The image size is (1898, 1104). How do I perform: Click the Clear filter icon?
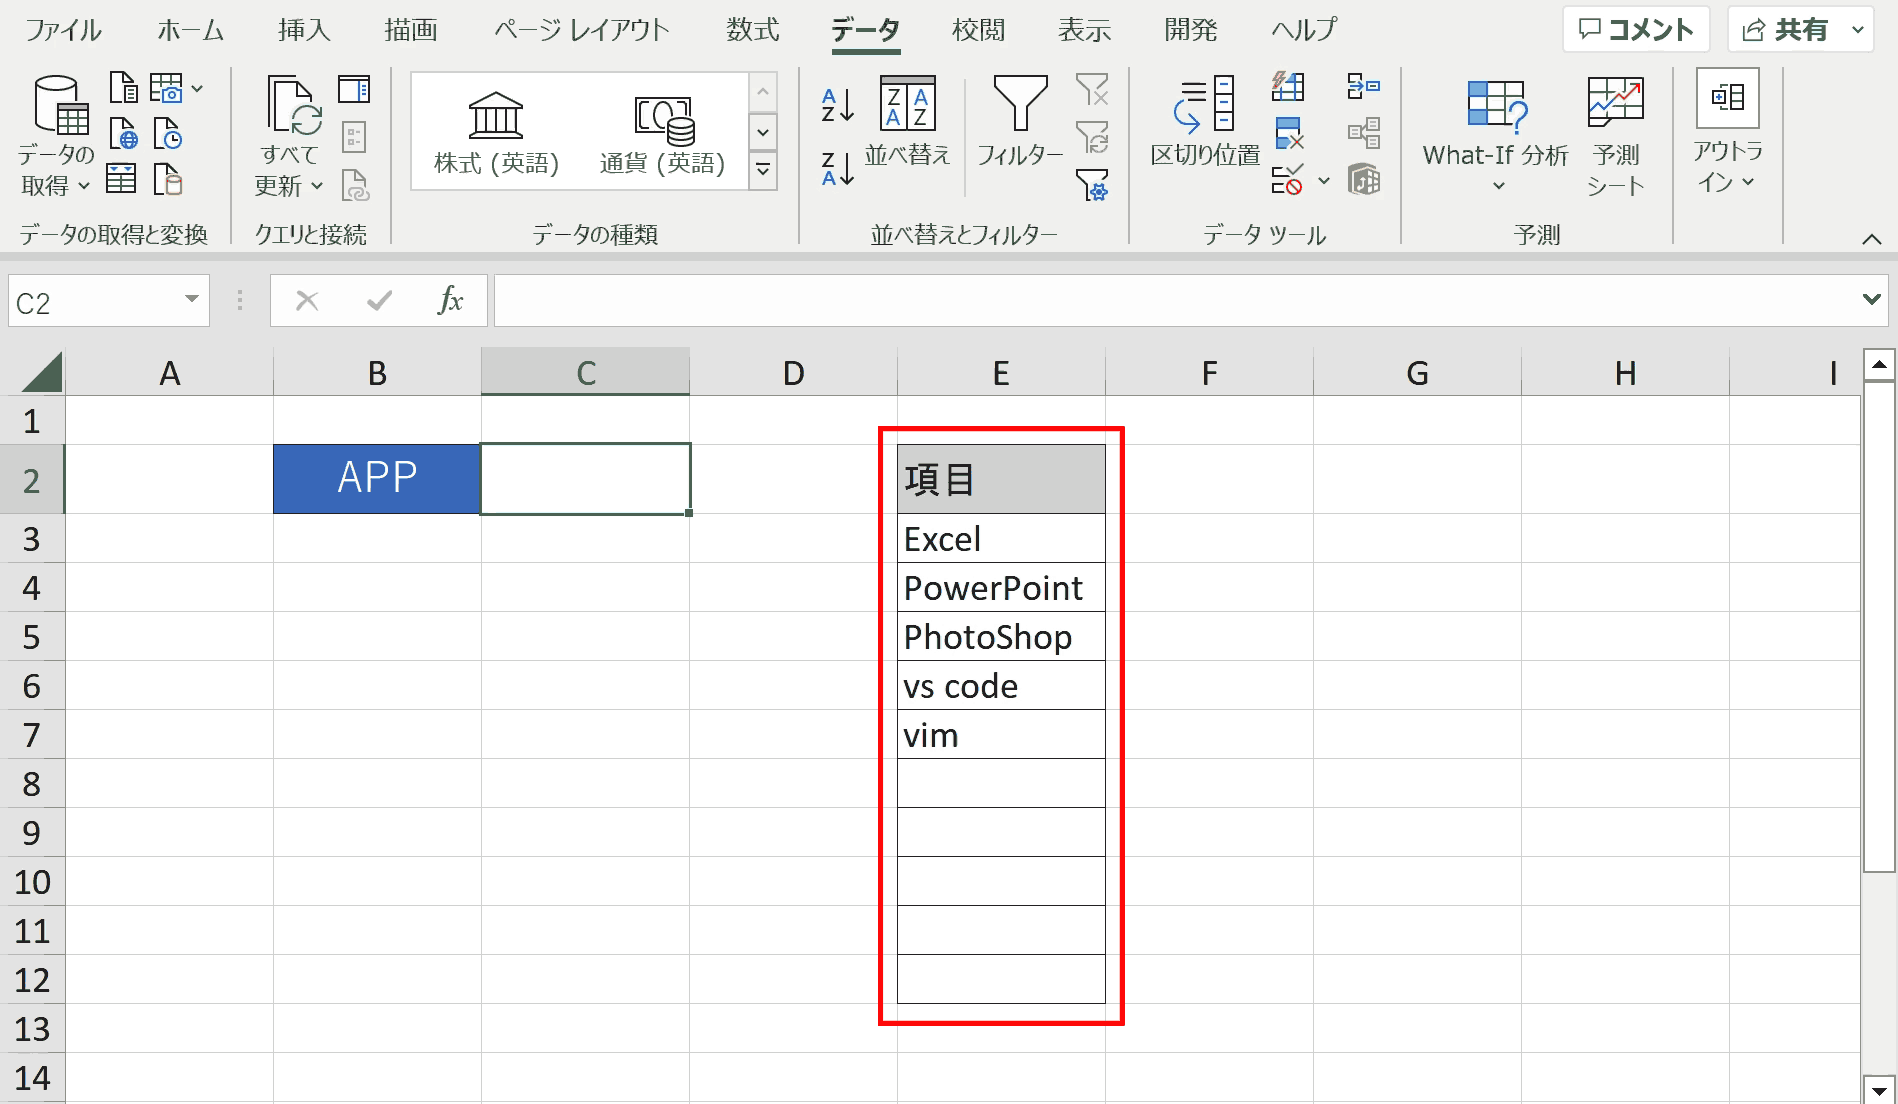(x=1092, y=90)
